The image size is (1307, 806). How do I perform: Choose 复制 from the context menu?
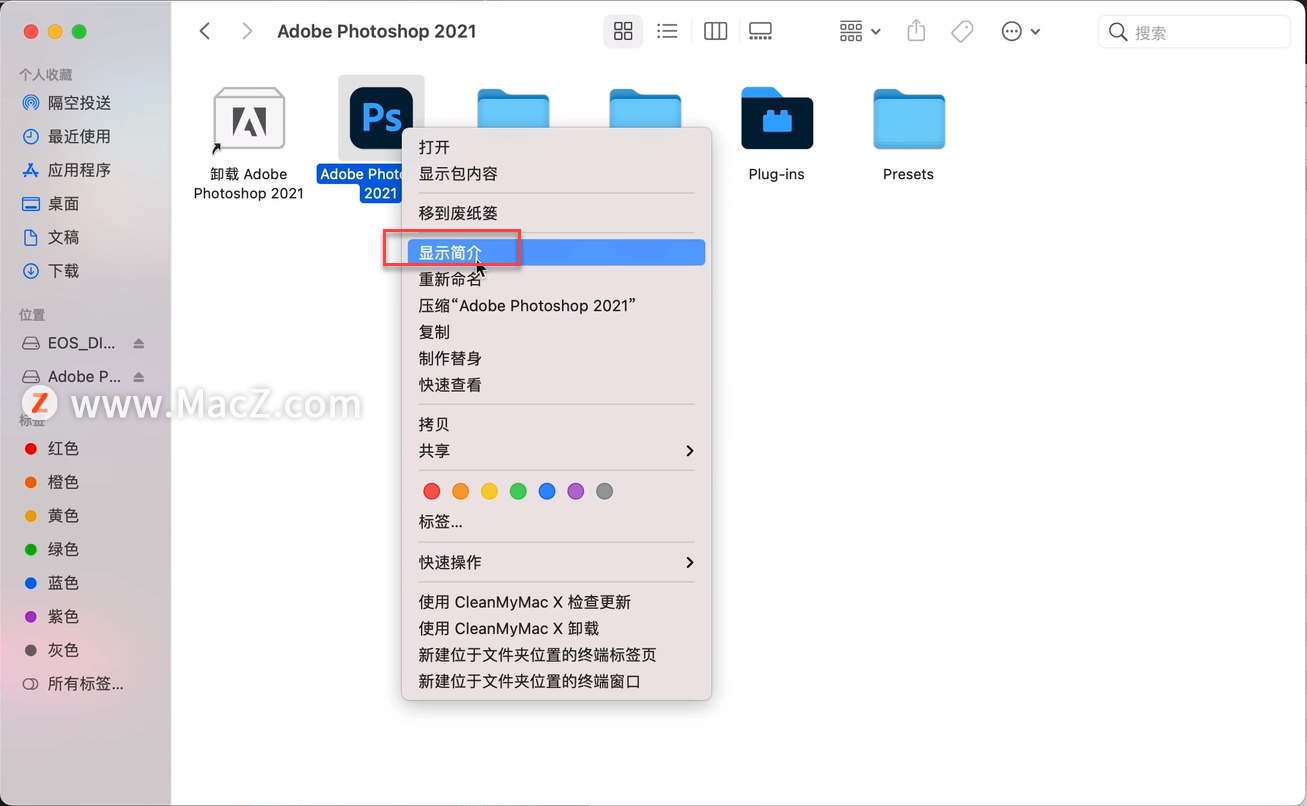pyautogui.click(x=556, y=332)
